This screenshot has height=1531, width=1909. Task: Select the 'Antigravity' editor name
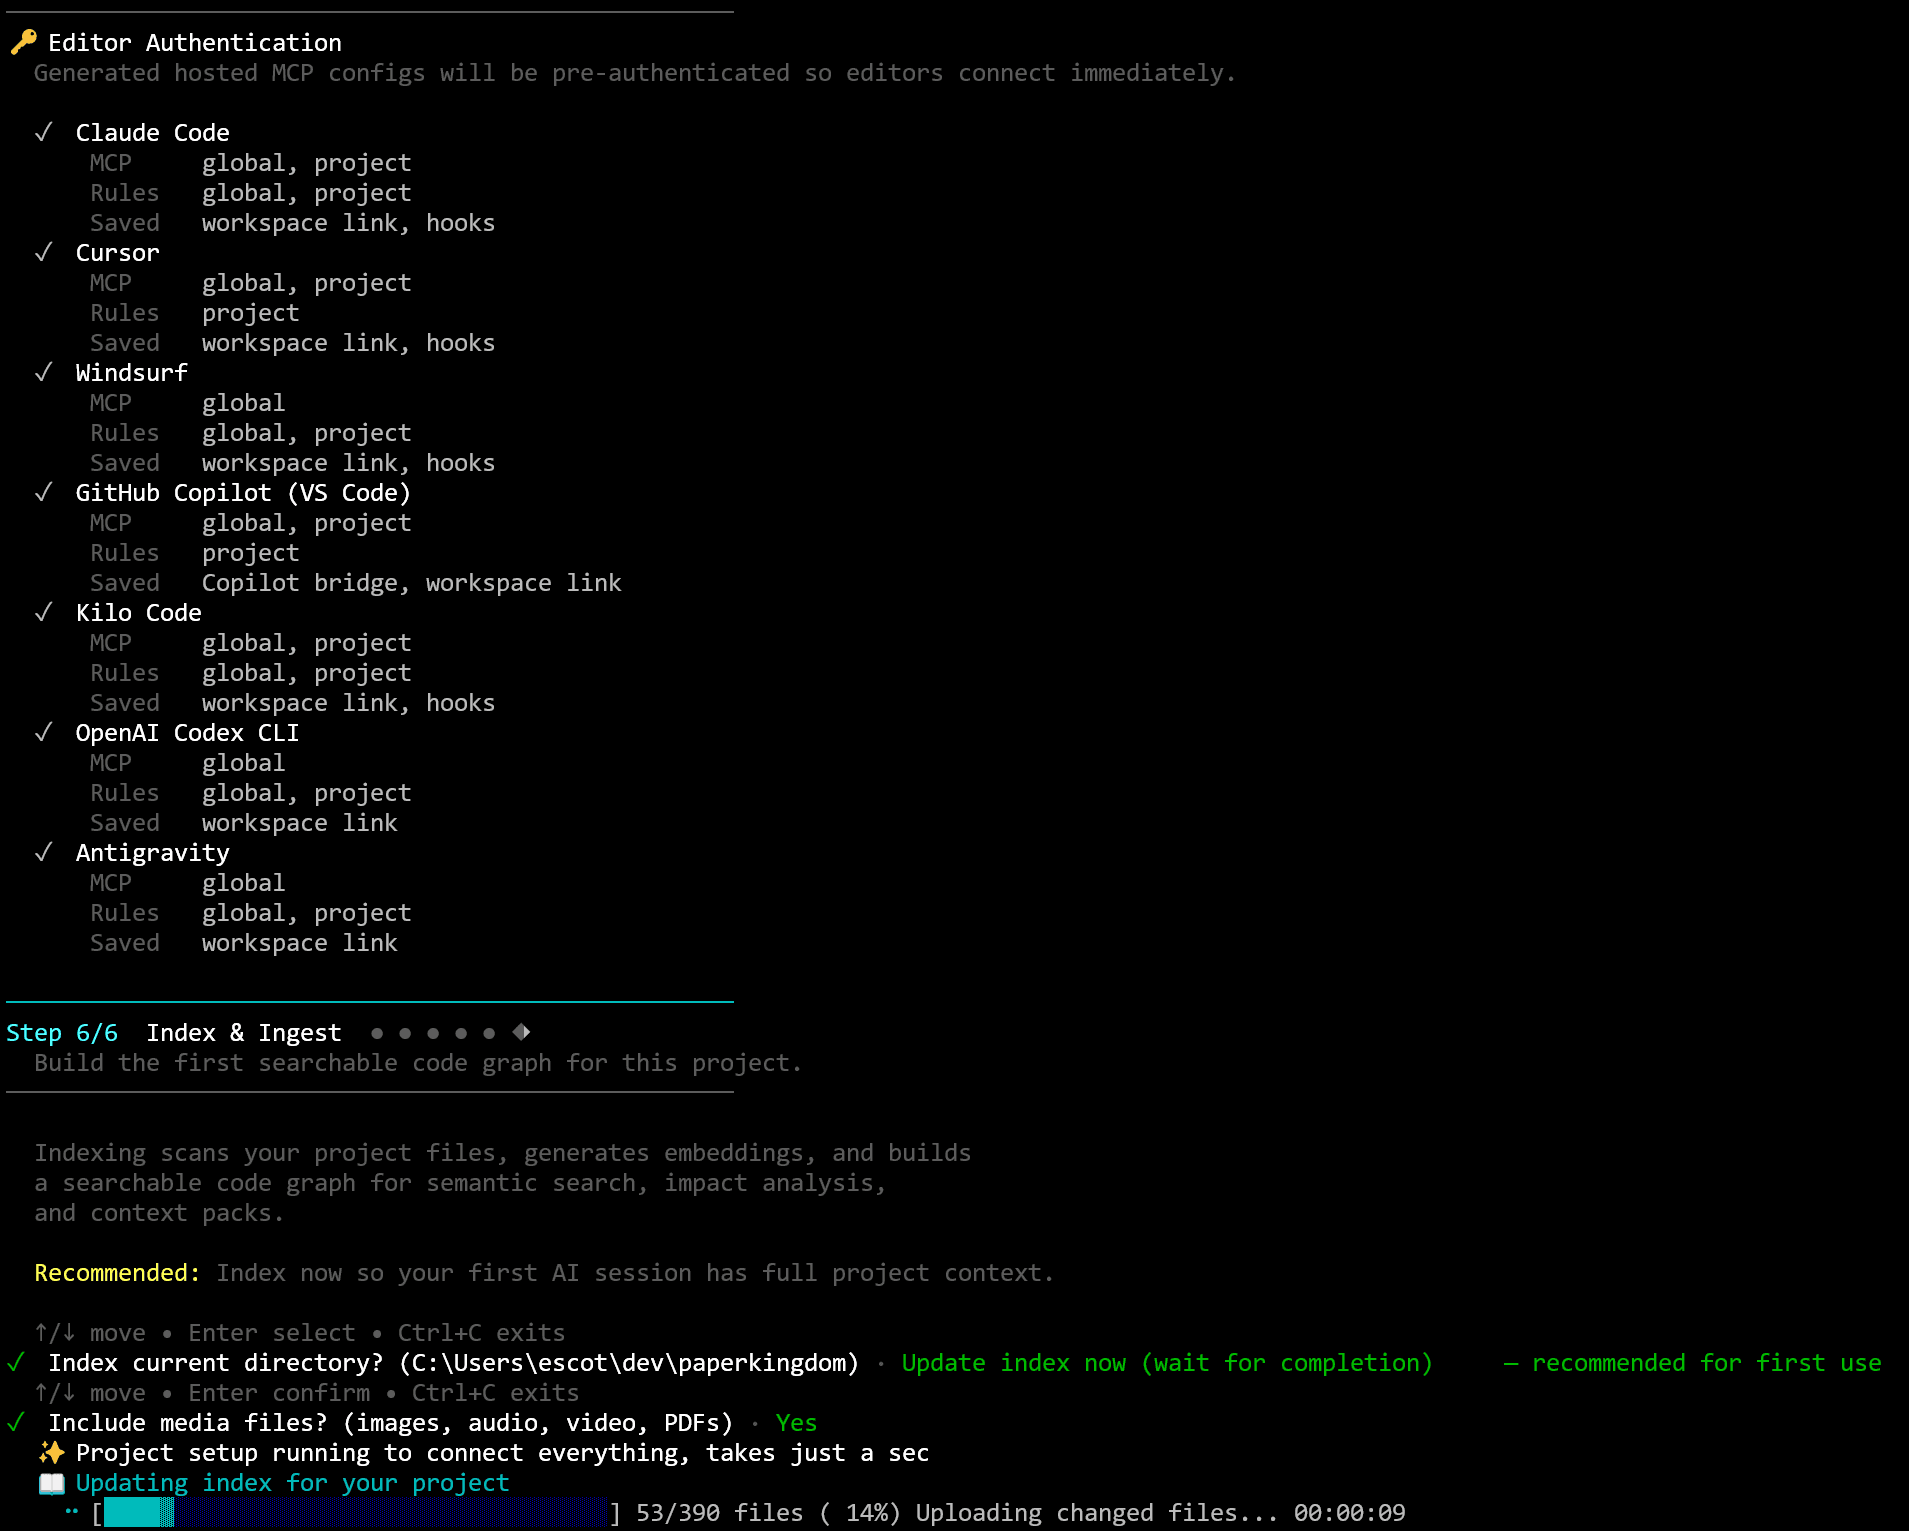click(153, 853)
